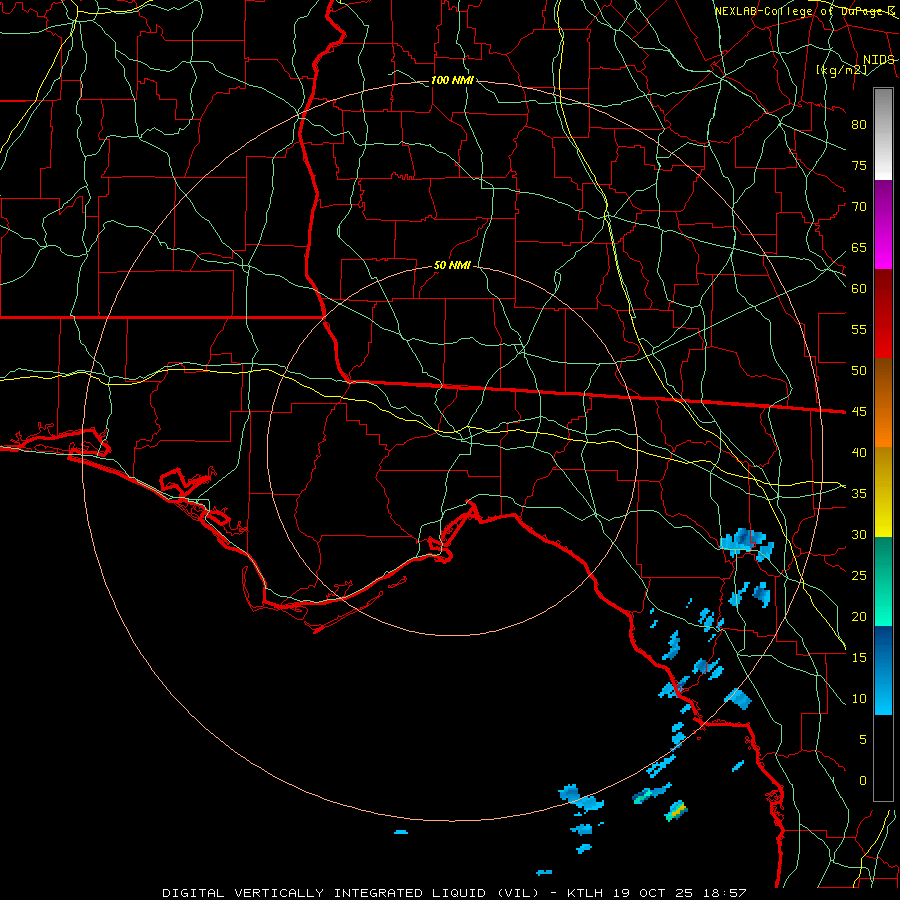
Task: Click the 5 value on color scale
Action: 863,739
